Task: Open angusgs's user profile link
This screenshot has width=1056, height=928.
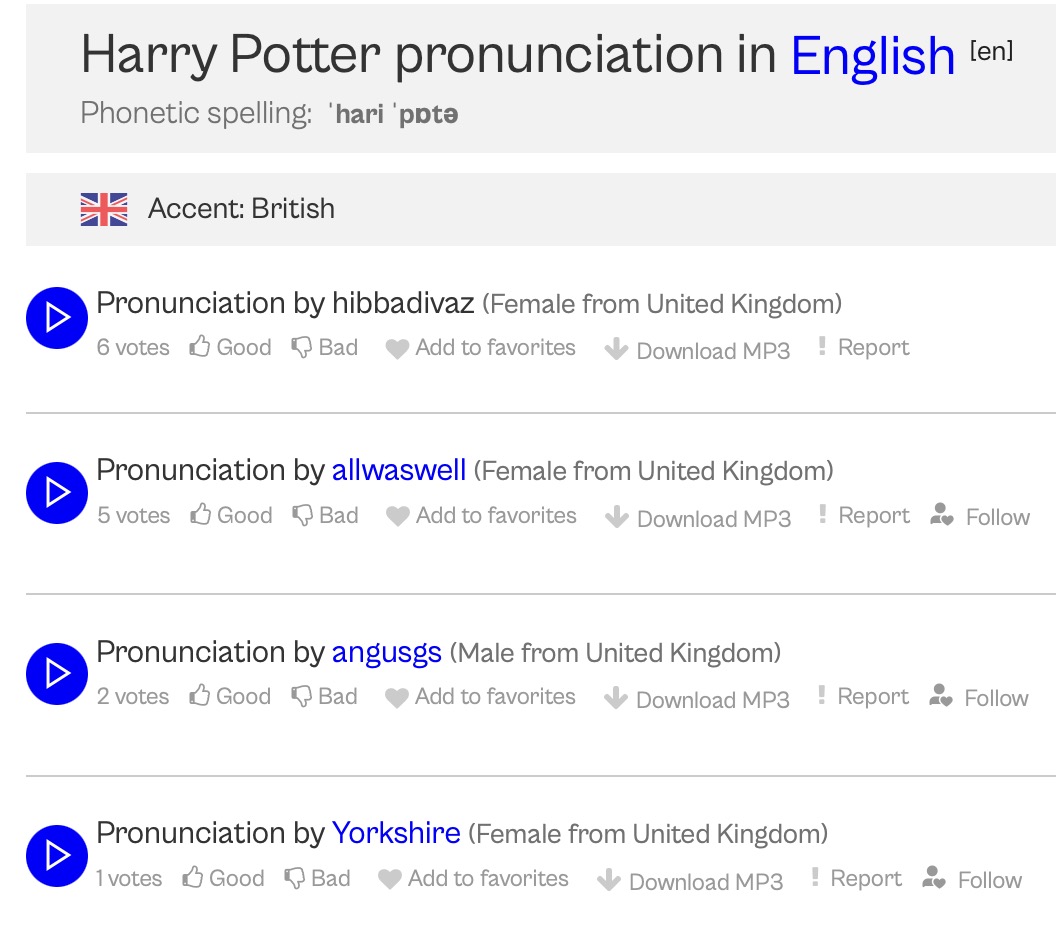Action: [386, 653]
